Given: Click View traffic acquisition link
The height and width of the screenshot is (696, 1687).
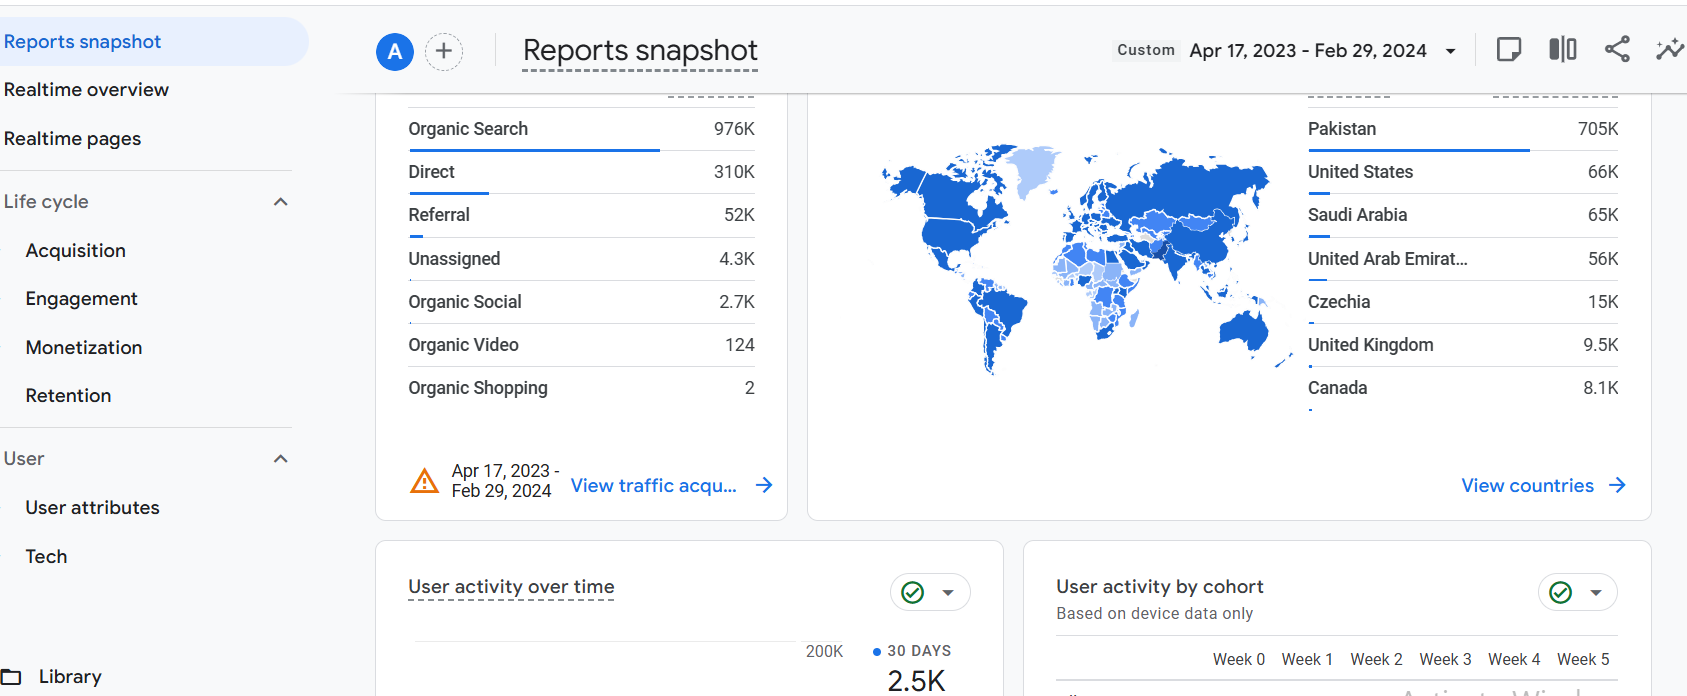Looking at the screenshot, I should (654, 485).
